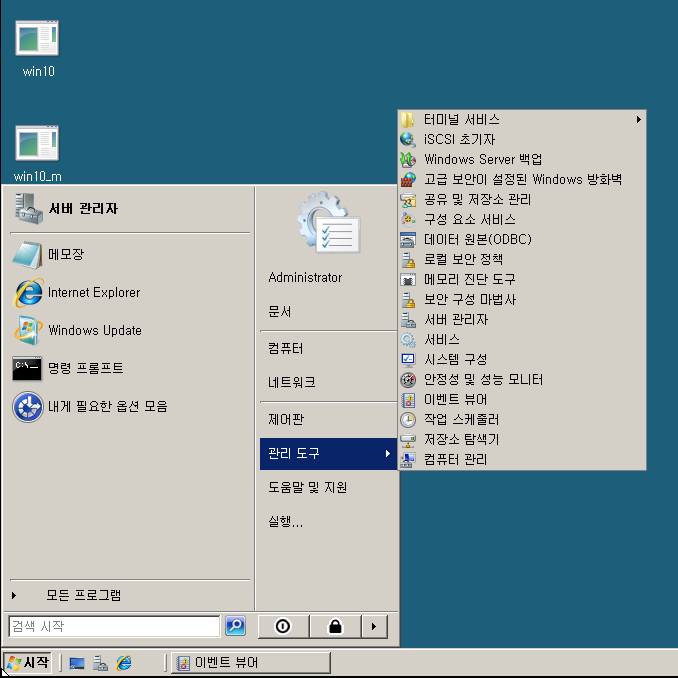
Task: Open 내게 필요한 옵션 모음 icon
Action: [28, 407]
